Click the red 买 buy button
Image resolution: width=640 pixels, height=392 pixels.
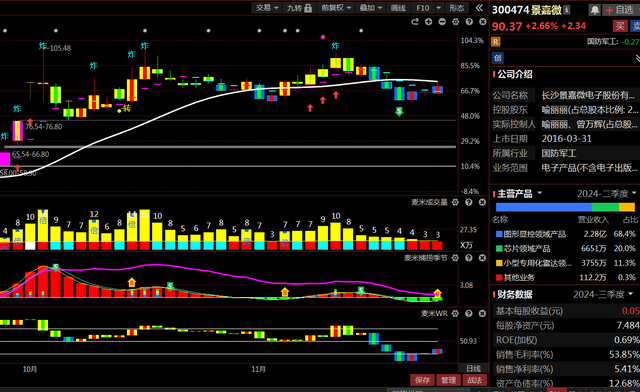pos(620,26)
